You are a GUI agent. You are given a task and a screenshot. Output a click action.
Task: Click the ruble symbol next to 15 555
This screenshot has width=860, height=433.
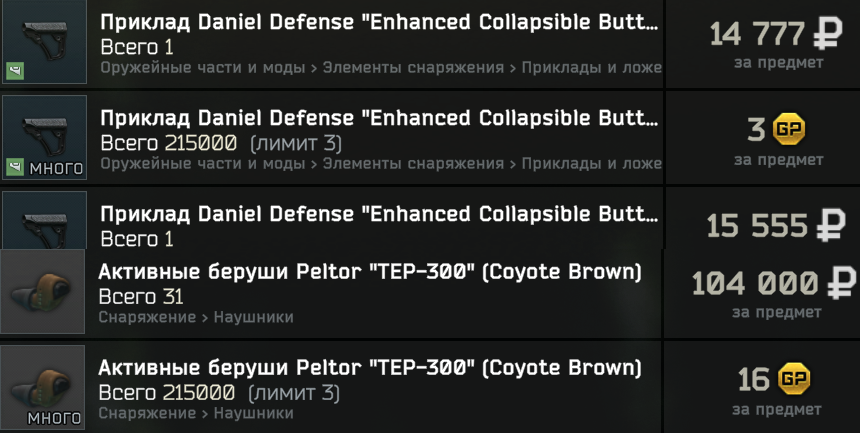click(829, 226)
